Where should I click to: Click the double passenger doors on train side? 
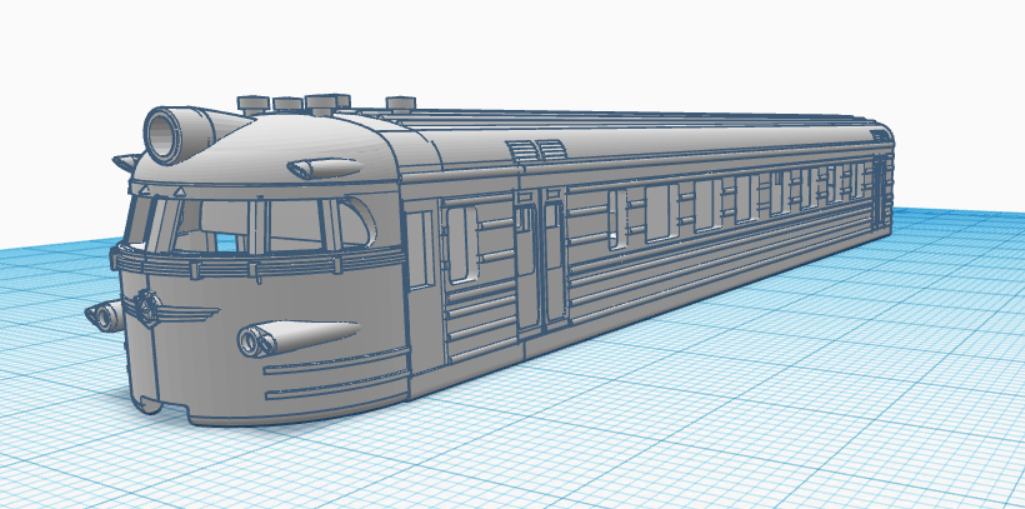540,261
